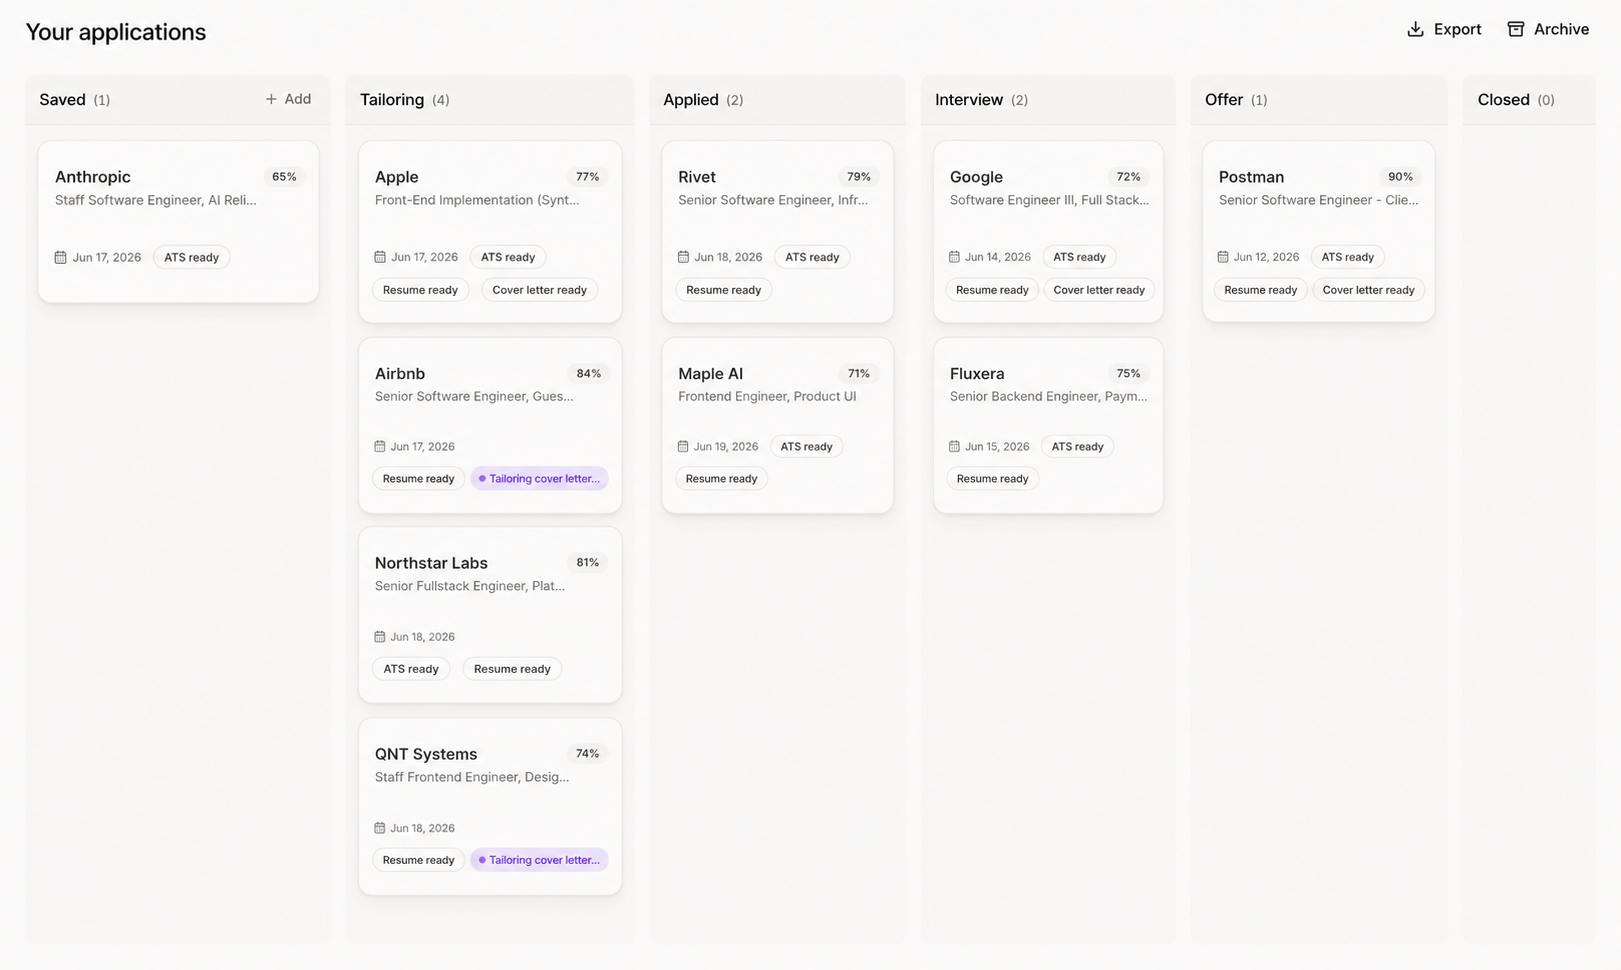Click calendar icon on Fluxera card
This screenshot has width=1621, height=970.
tap(954, 446)
